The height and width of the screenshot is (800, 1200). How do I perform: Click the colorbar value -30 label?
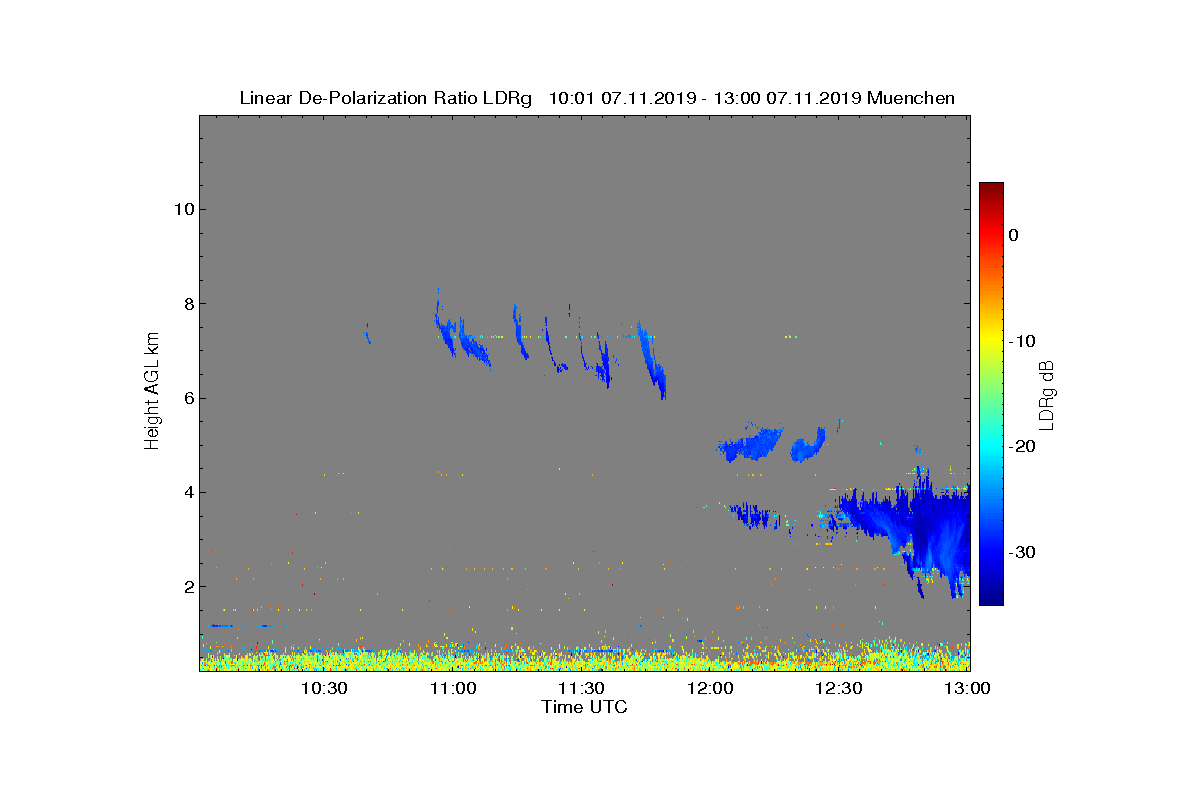pos(1021,552)
